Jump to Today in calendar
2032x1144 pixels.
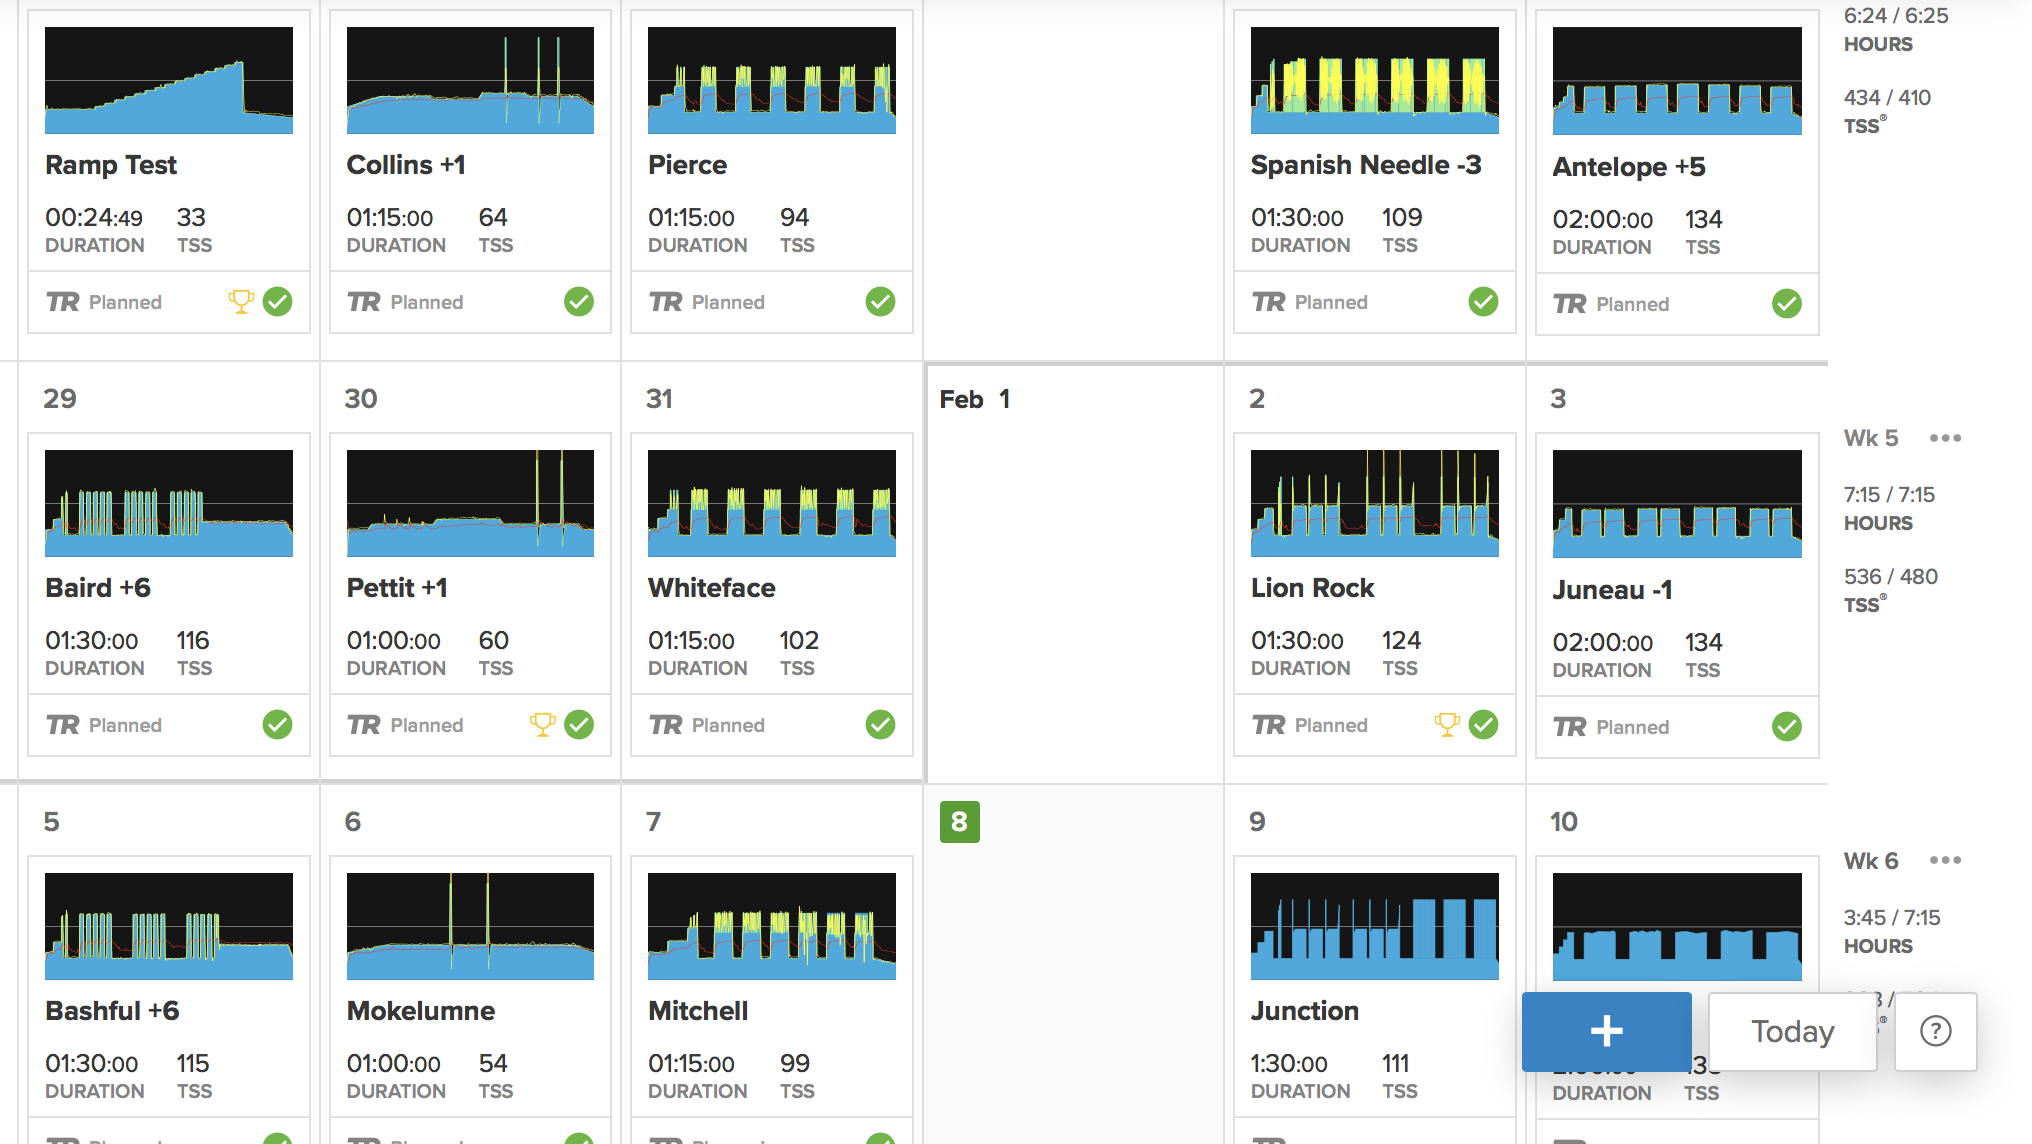point(1792,1031)
